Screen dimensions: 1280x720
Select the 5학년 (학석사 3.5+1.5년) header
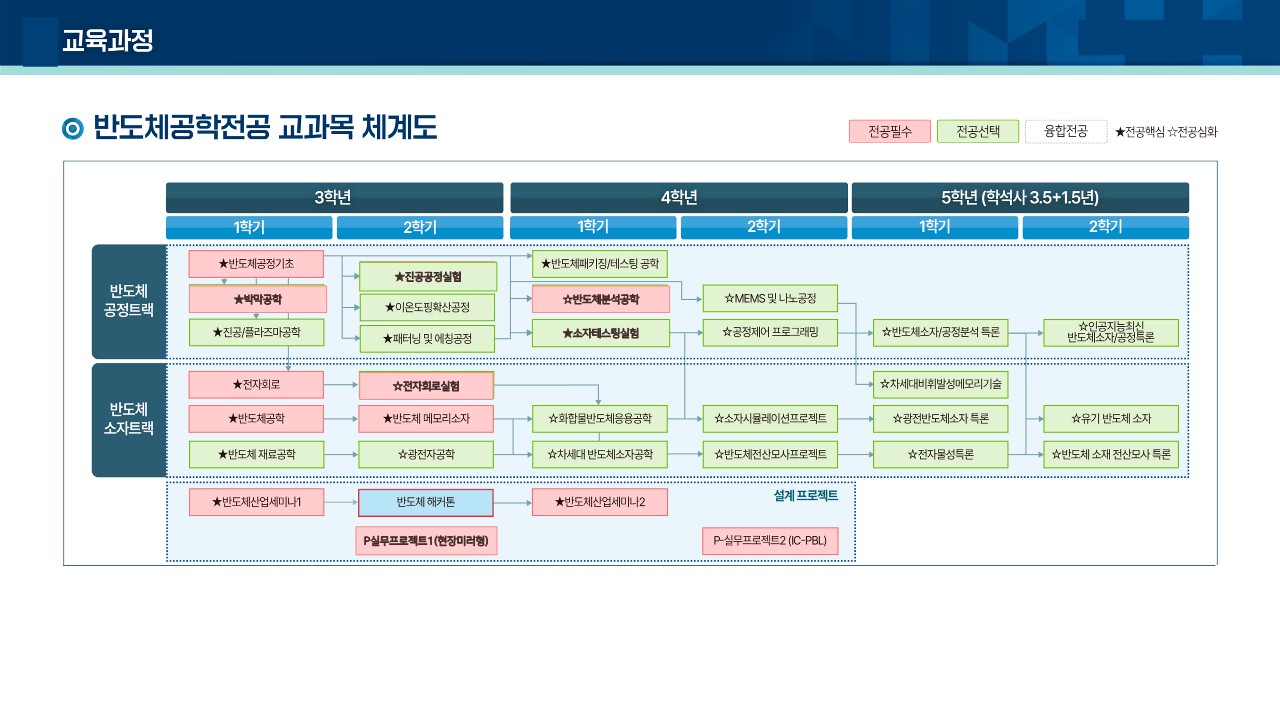(1020, 197)
